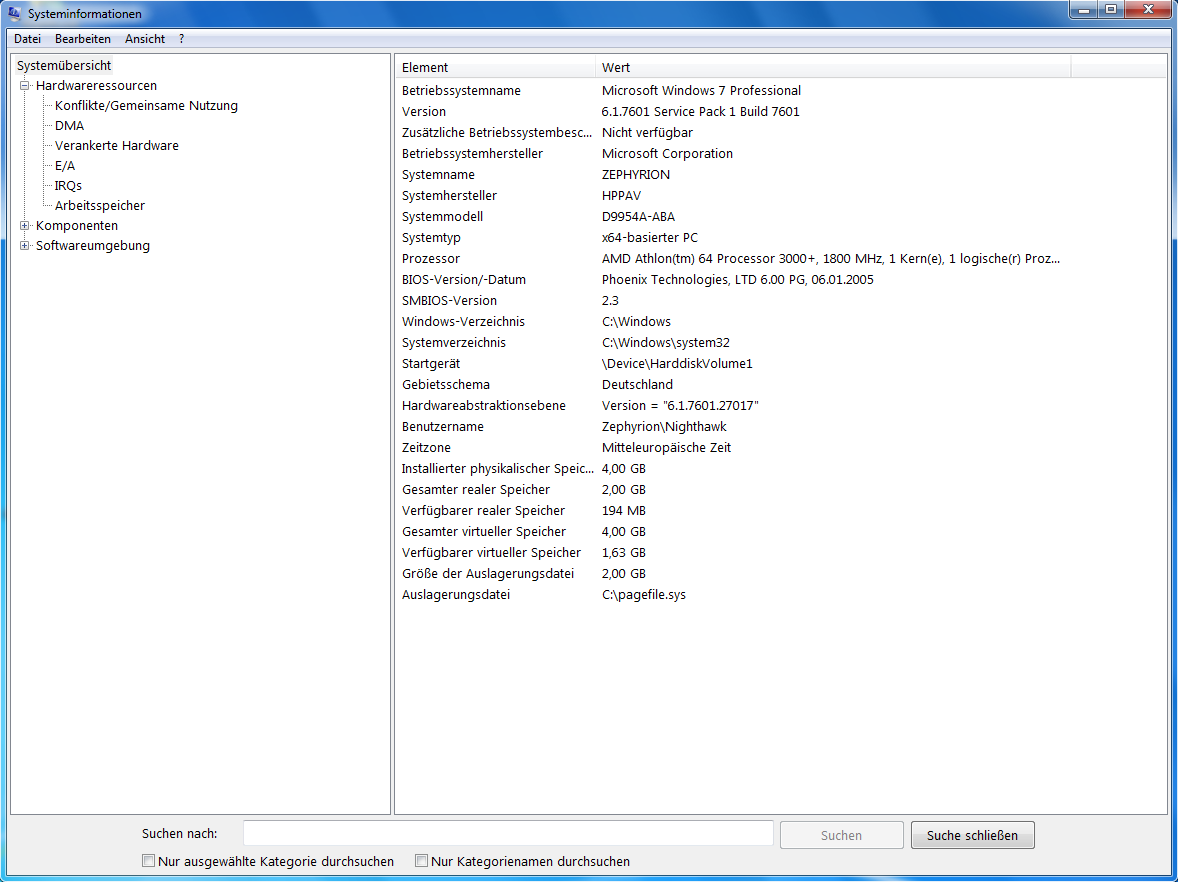Select the Zeitzone row
The height and width of the screenshot is (882, 1178).
[781, 448]
